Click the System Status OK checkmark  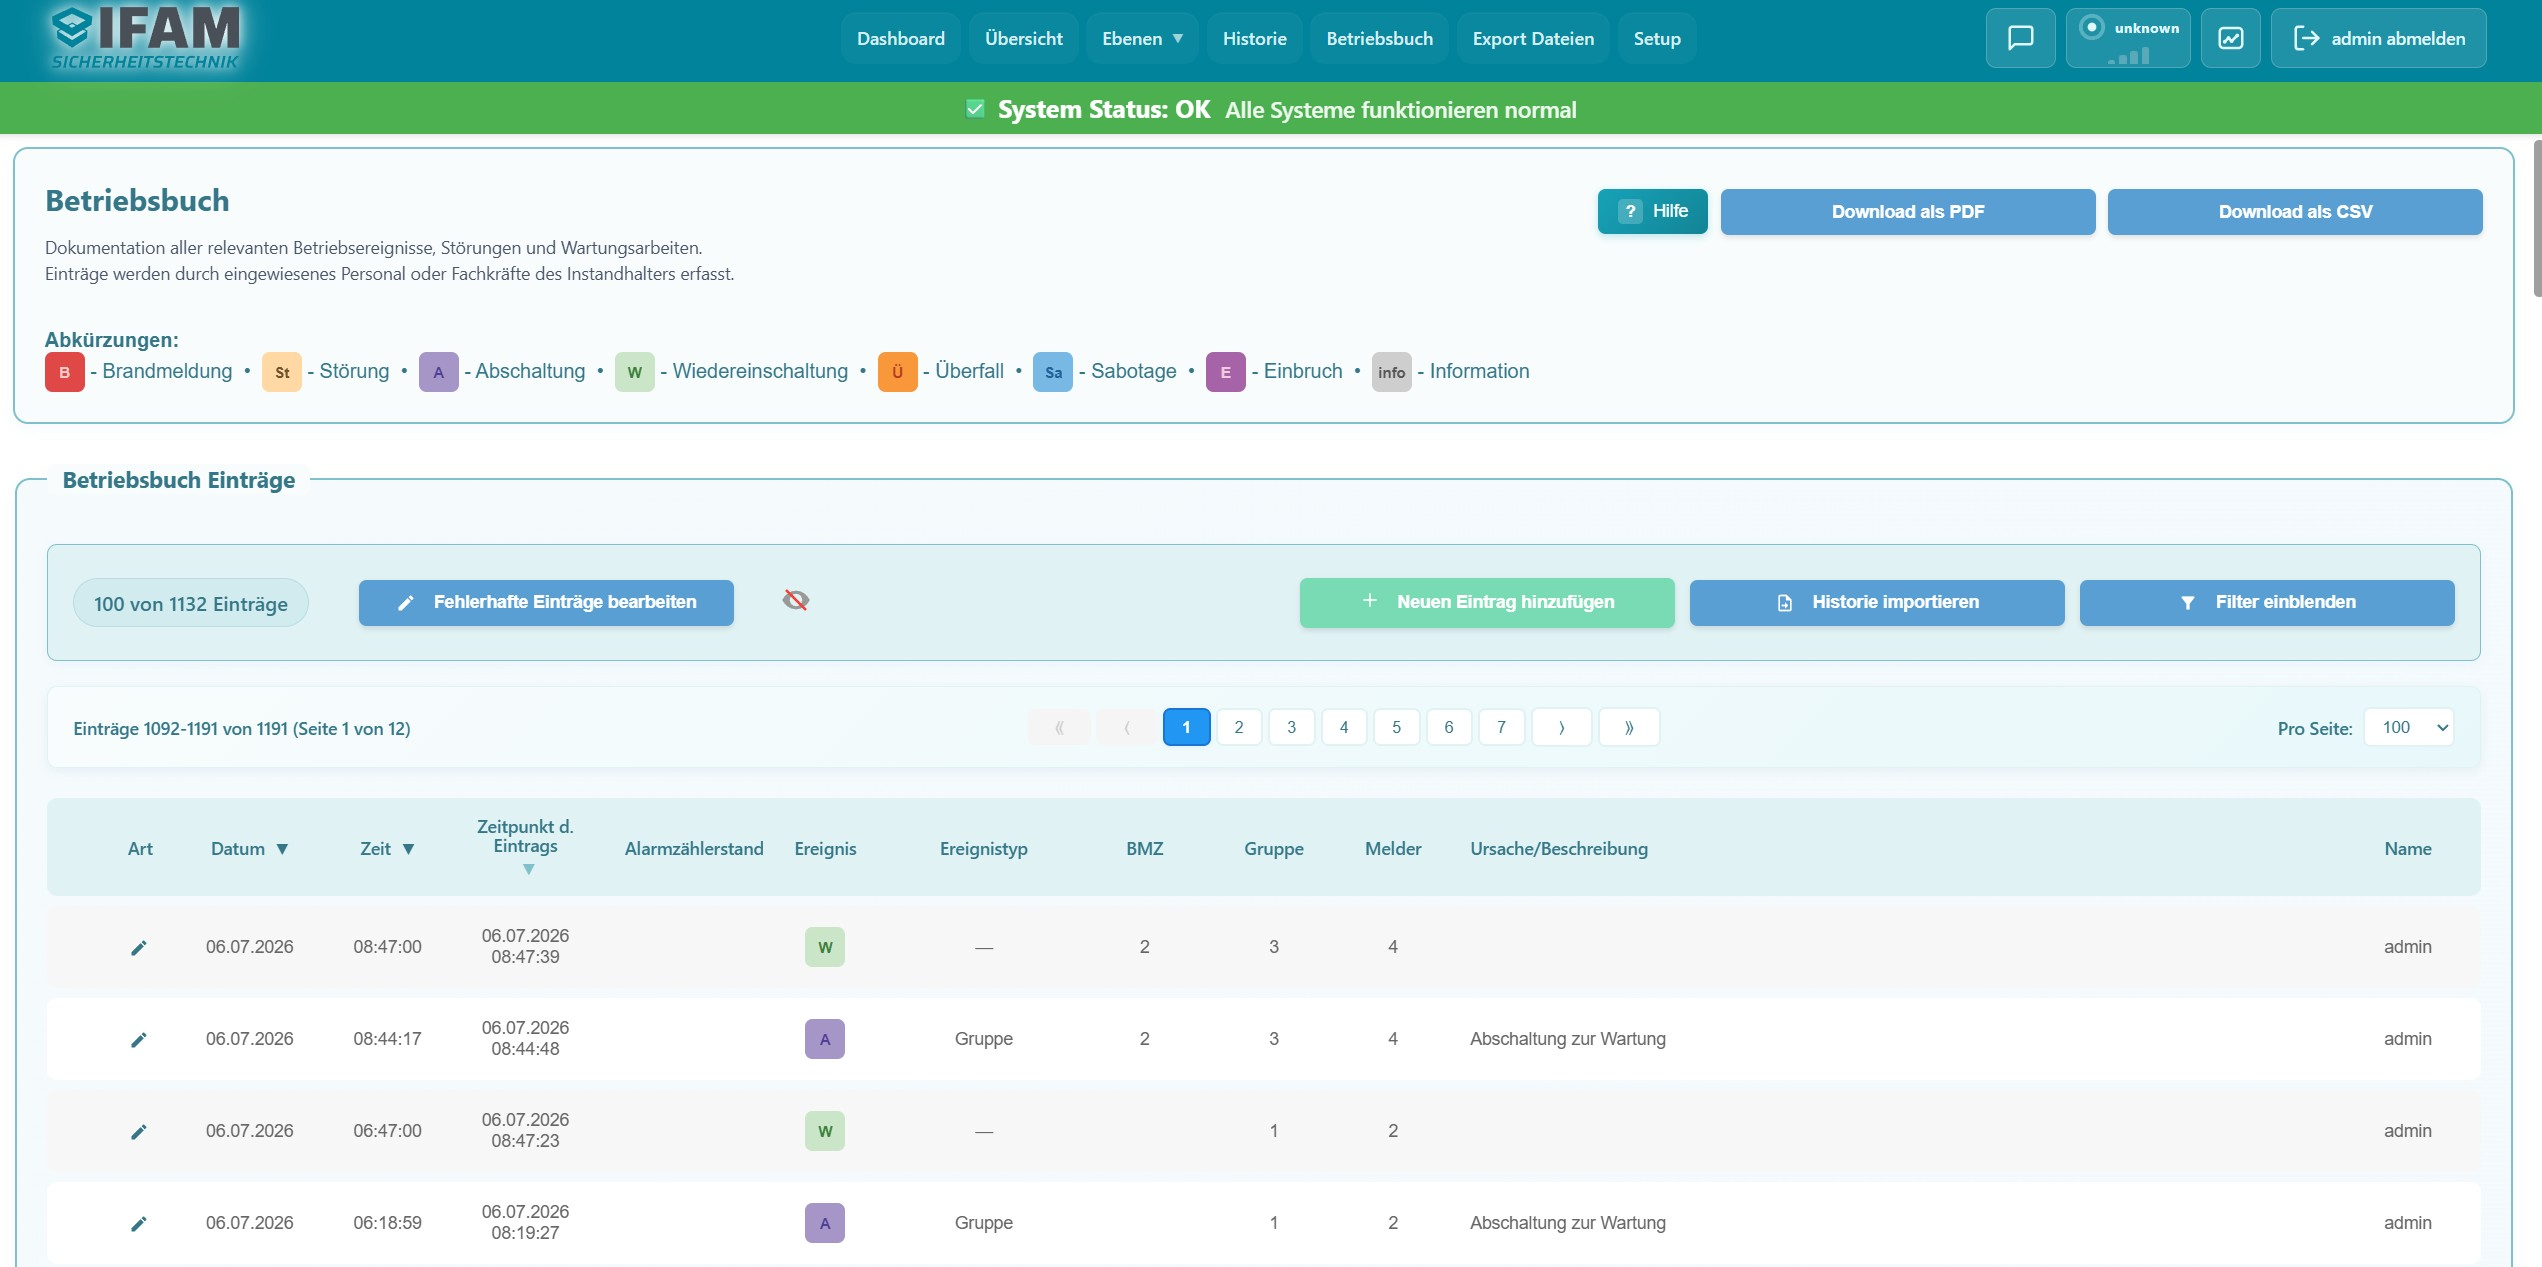[x=975, y=108]
